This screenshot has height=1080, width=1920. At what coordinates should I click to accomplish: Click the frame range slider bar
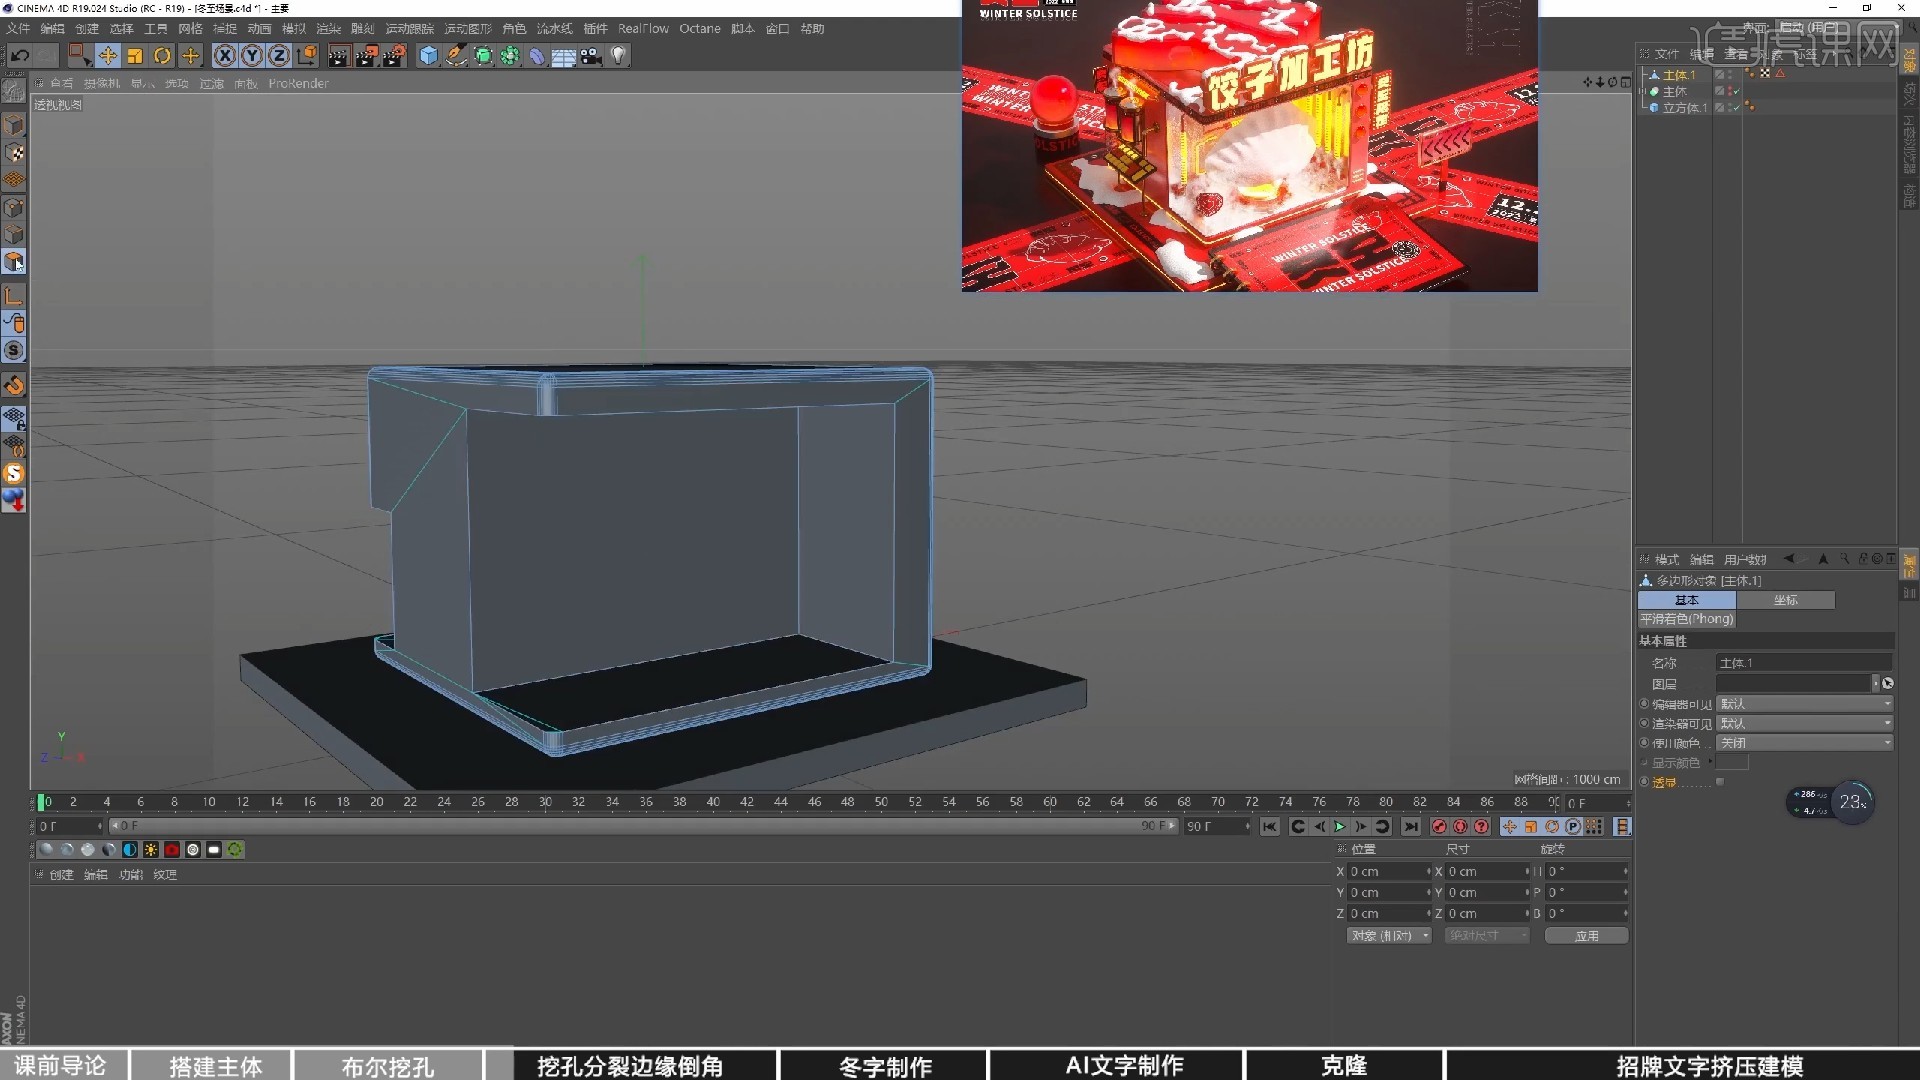(643, 826)
